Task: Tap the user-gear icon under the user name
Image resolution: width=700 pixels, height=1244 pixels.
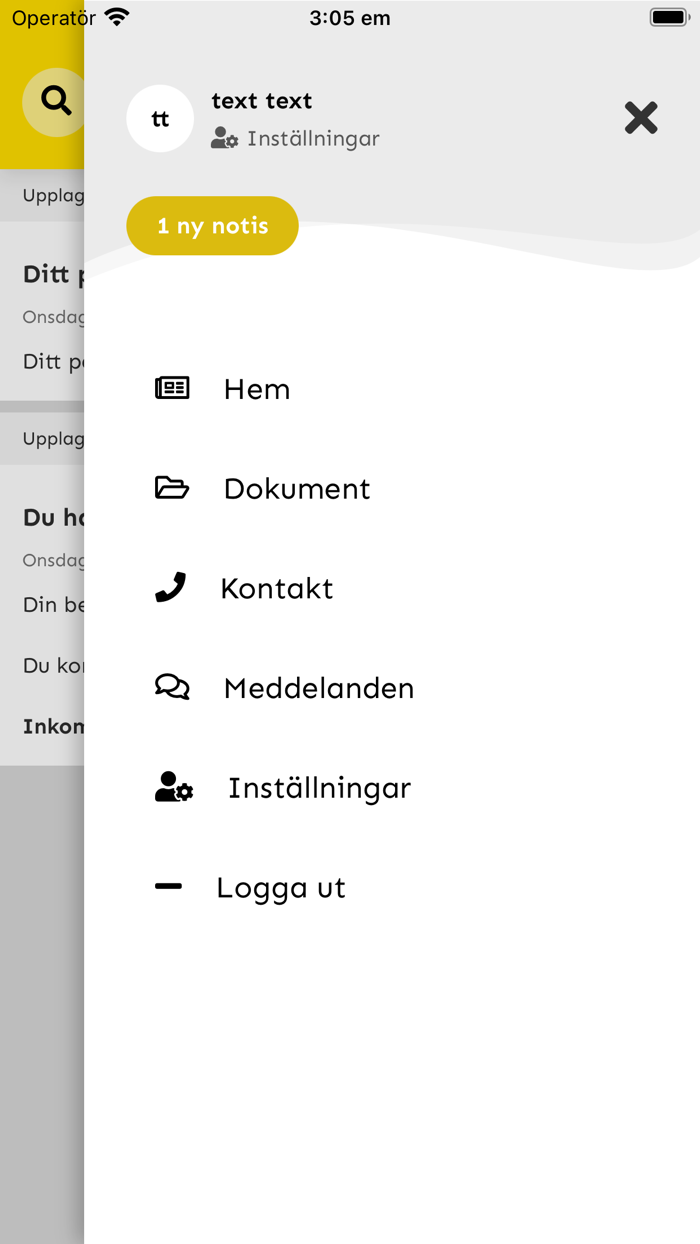Action: 224,139
